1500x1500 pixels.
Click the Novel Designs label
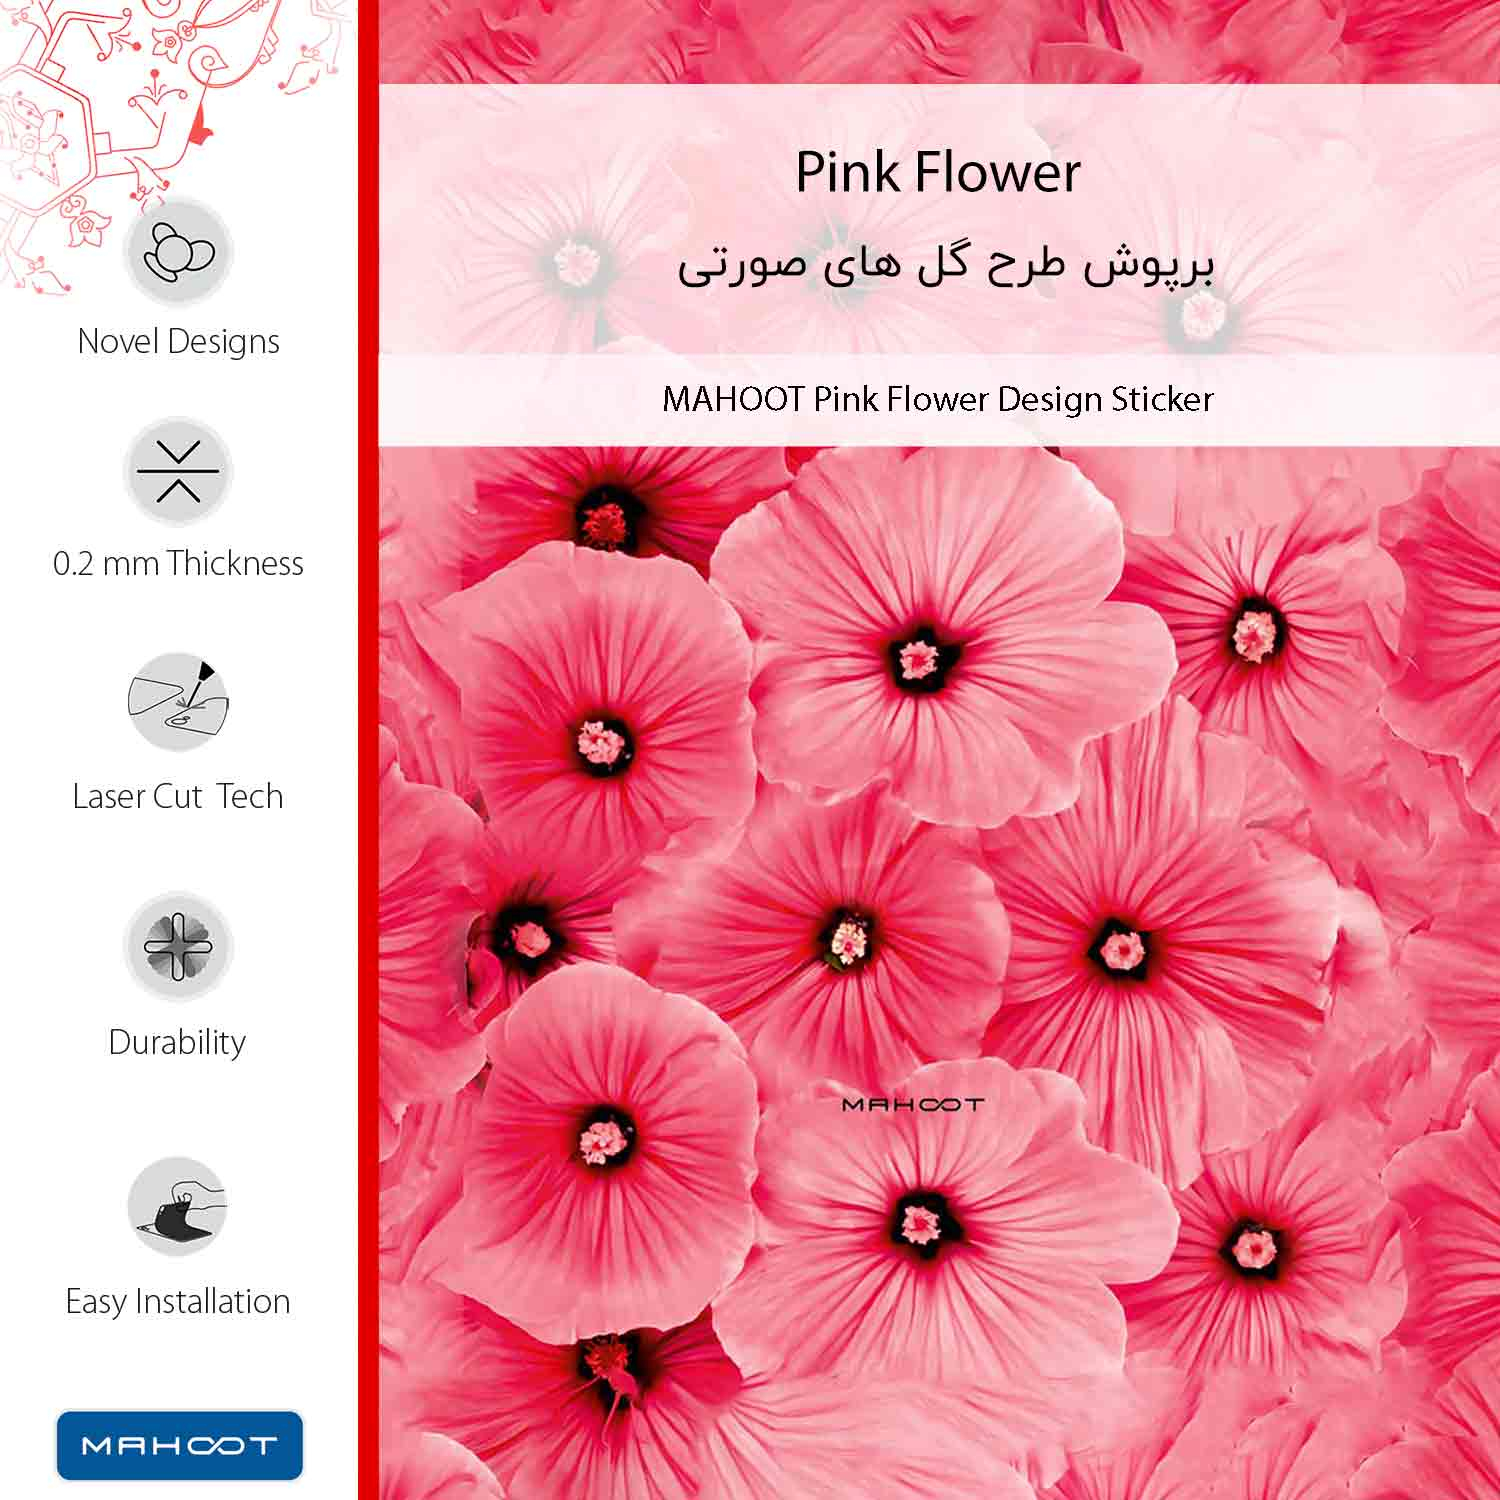(178, 342)
